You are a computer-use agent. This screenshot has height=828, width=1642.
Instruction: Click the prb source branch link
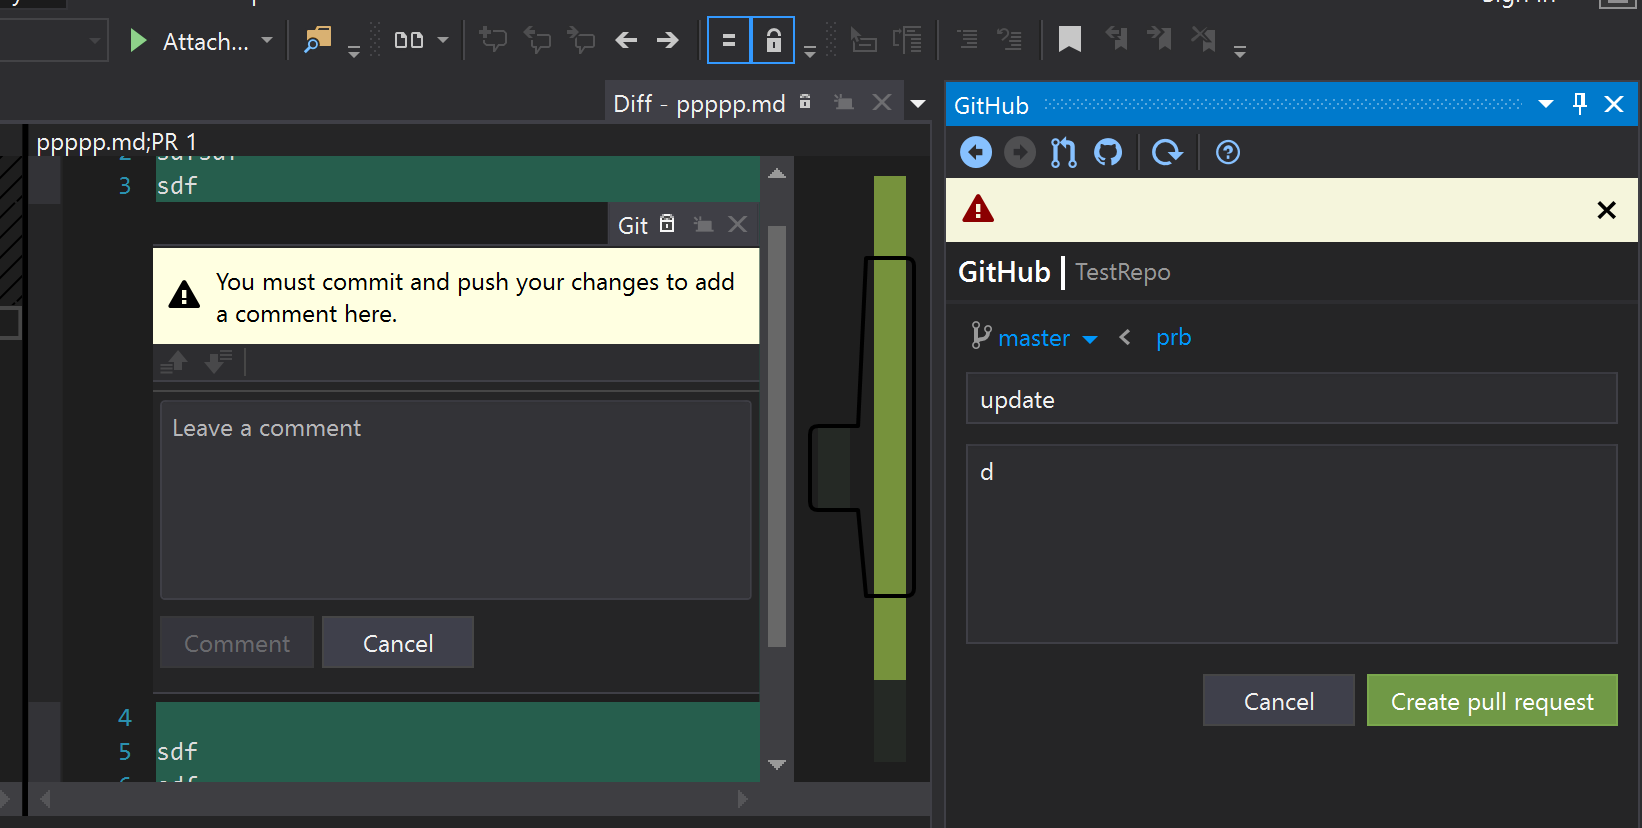click(x=1174, y=338)
